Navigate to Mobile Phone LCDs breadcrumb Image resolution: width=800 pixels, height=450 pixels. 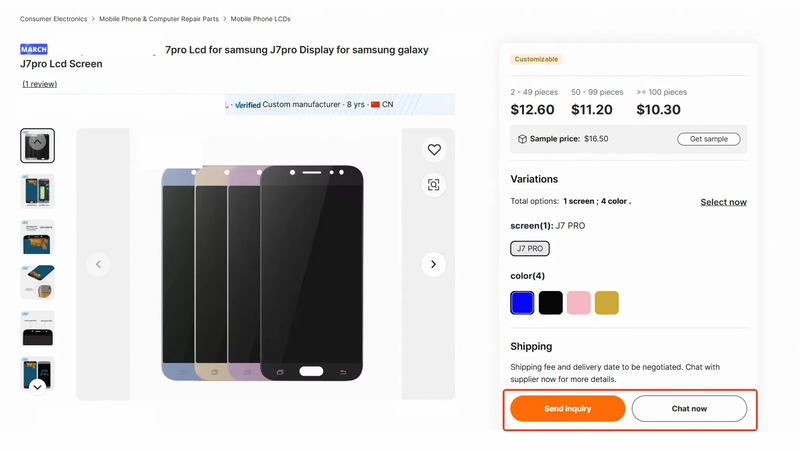(x=261, y=19)
